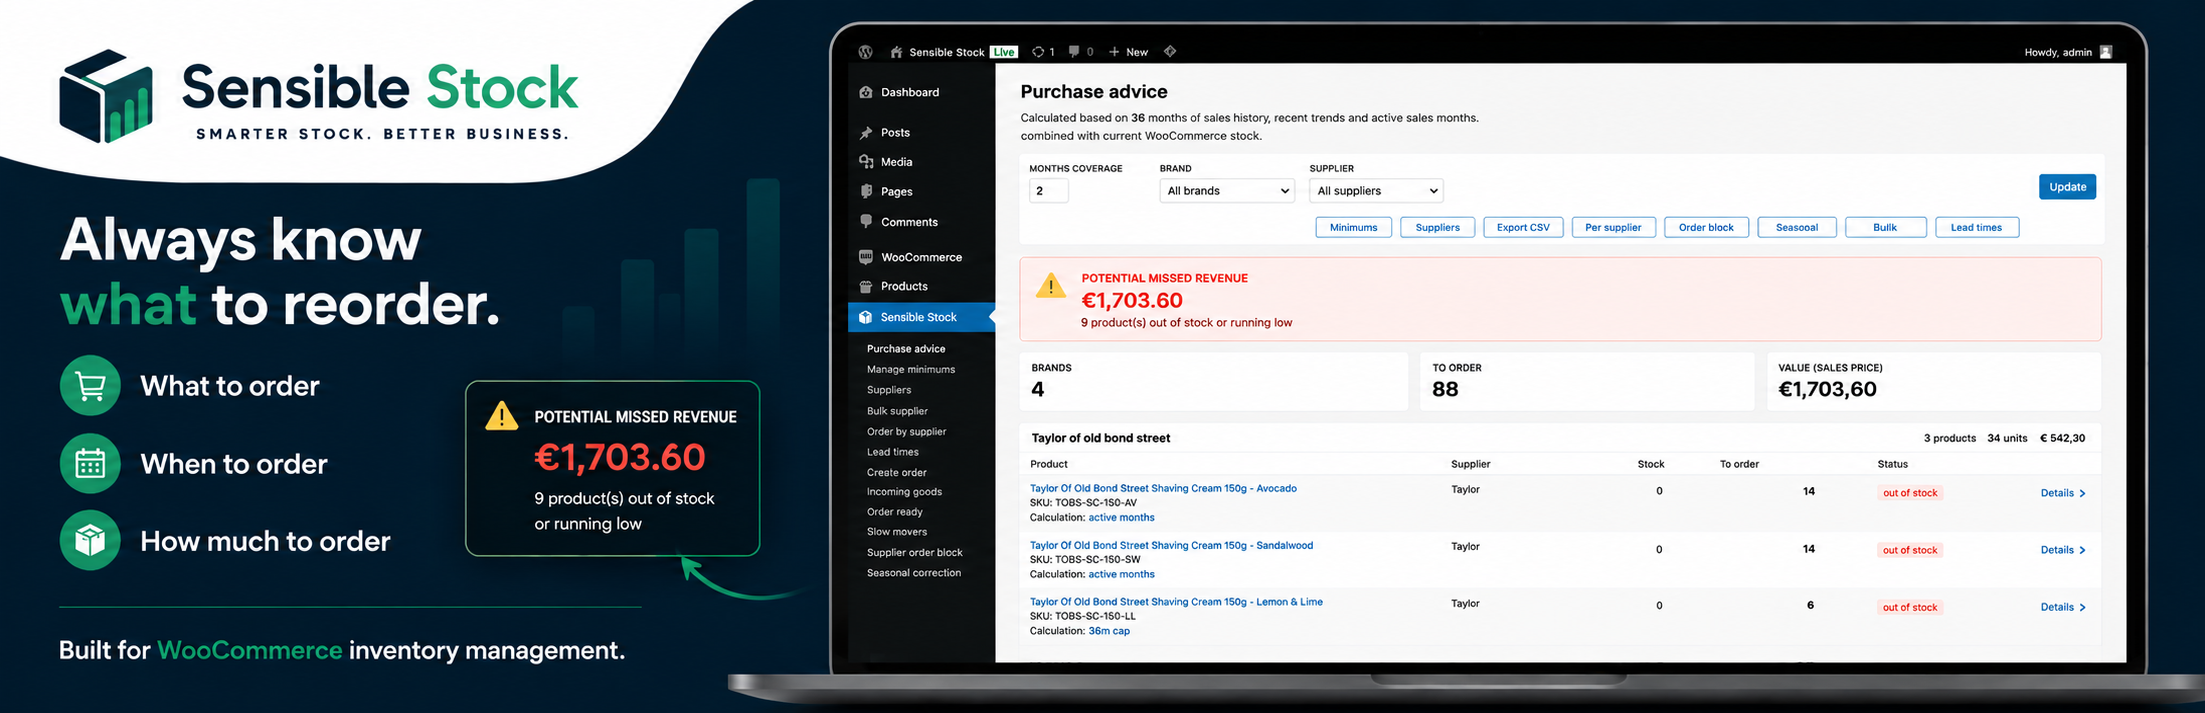Click the Export CSV button
The image size is (2205, 713).
pyautogui.click(x=1523, y=227)
